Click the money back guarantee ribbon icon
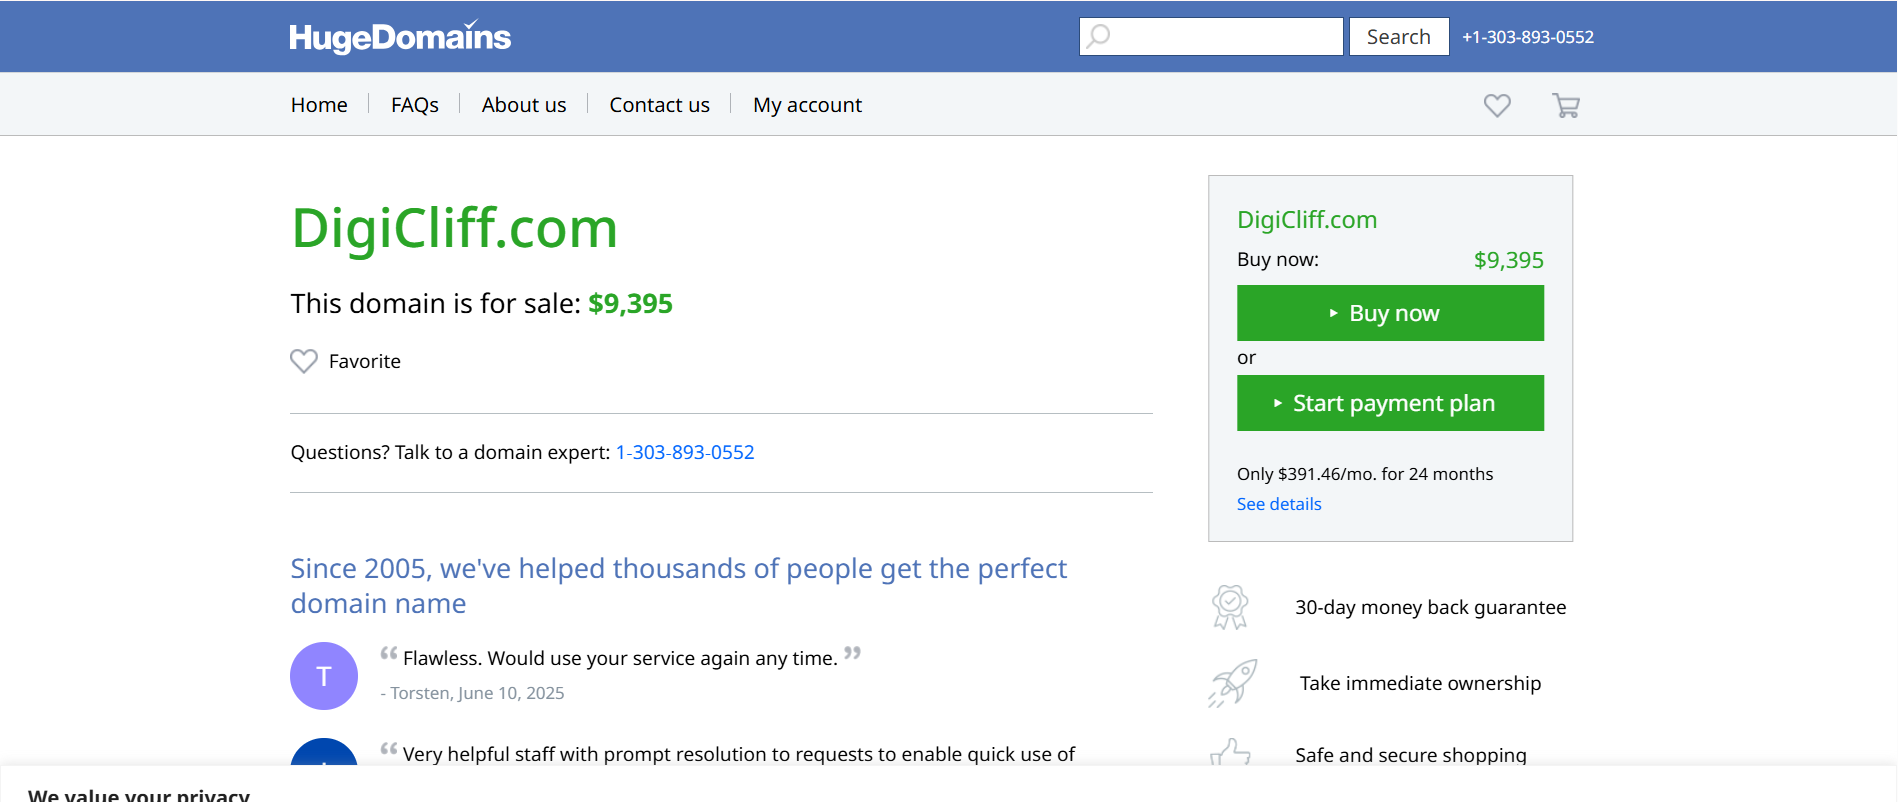Image resolution: width=1898 pixels, height=802 pixels. (x=1230, y=607)
